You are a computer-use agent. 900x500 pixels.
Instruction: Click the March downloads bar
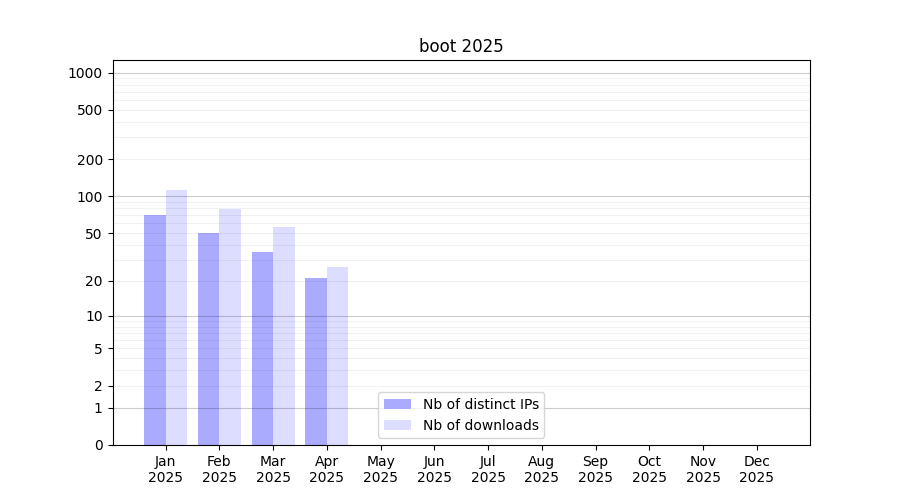tap(284, 336)
